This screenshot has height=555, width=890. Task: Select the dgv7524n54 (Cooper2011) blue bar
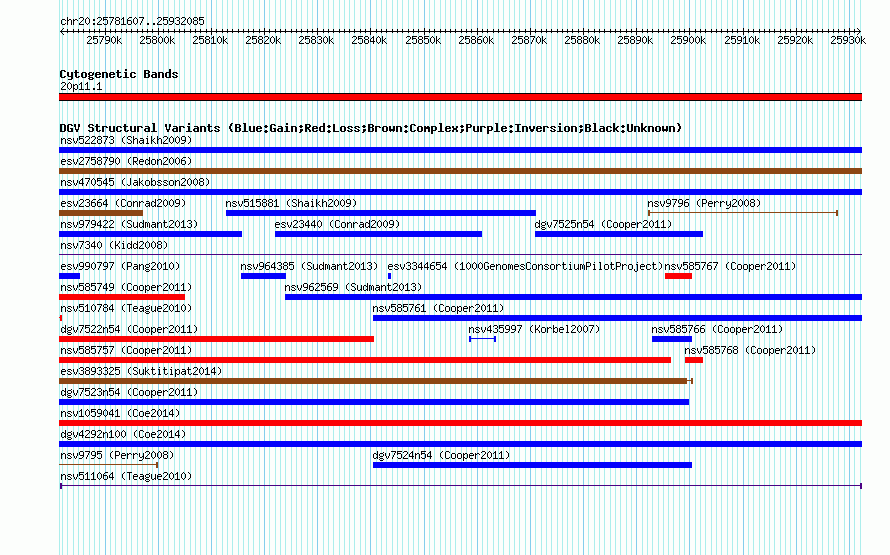tap(532, 465)
